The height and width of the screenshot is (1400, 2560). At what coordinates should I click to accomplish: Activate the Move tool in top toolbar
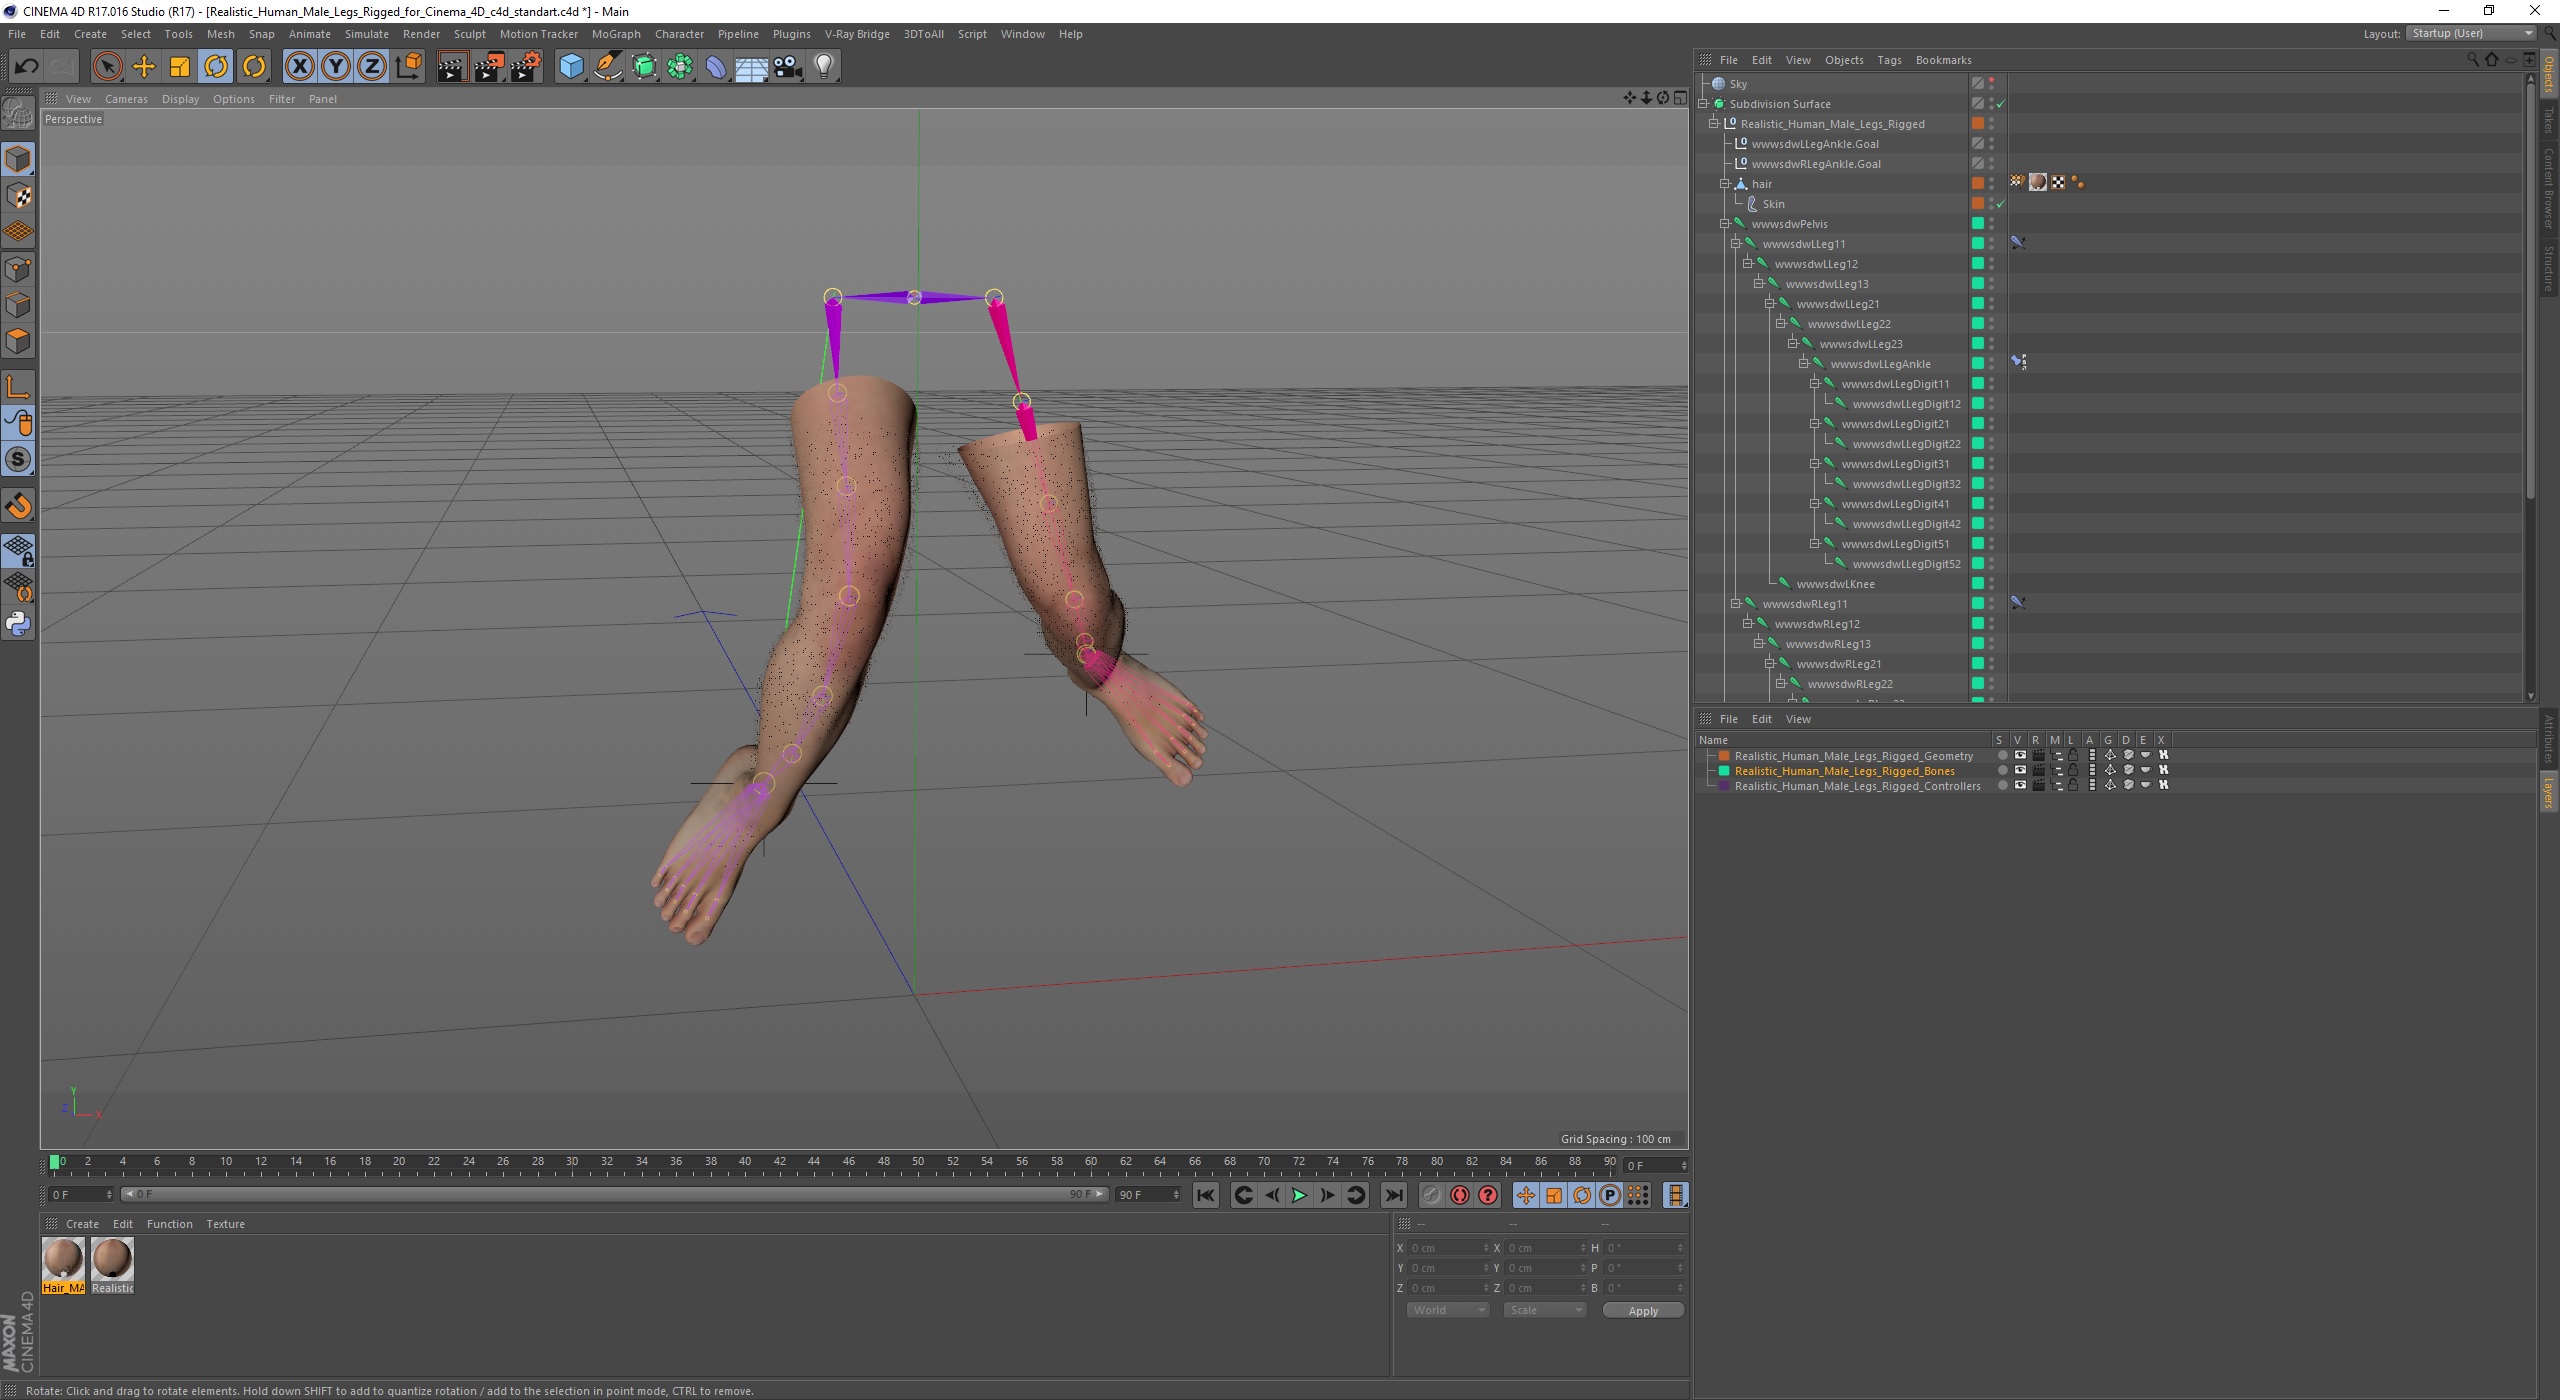pyautogui.click(x=144, y=67)
